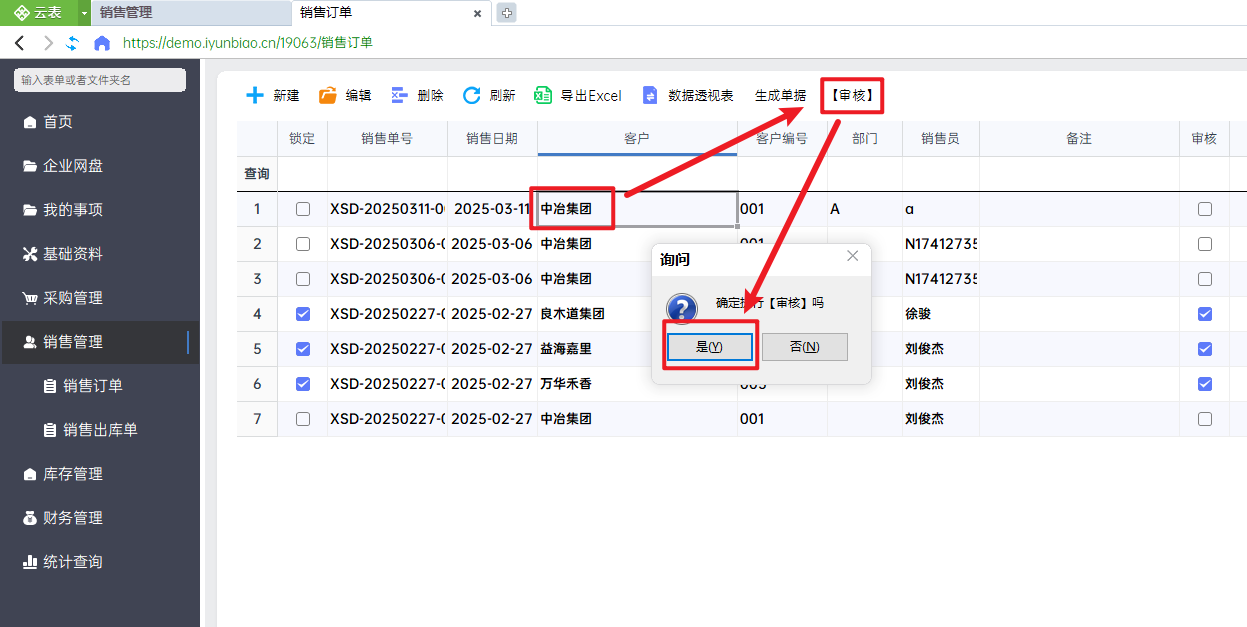Click the 客户 cell in row 1
This screenshot has height=627, width=1247.
coord(637,209)
